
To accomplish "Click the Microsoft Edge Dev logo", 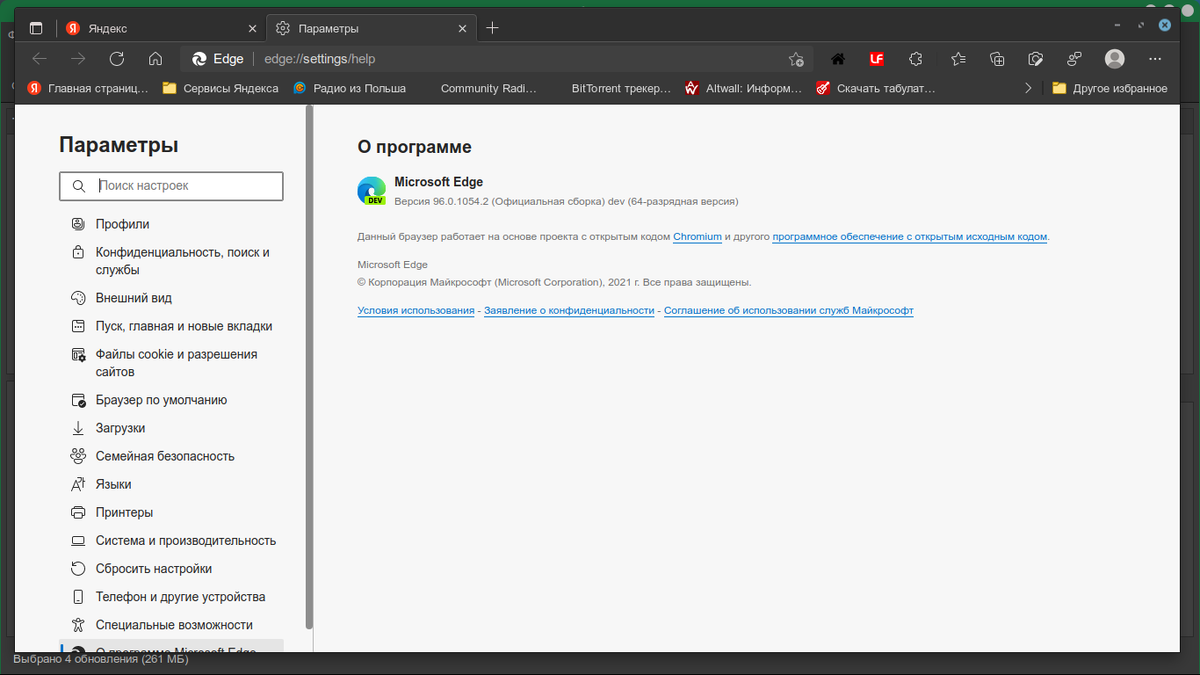I will pos(372,191).
